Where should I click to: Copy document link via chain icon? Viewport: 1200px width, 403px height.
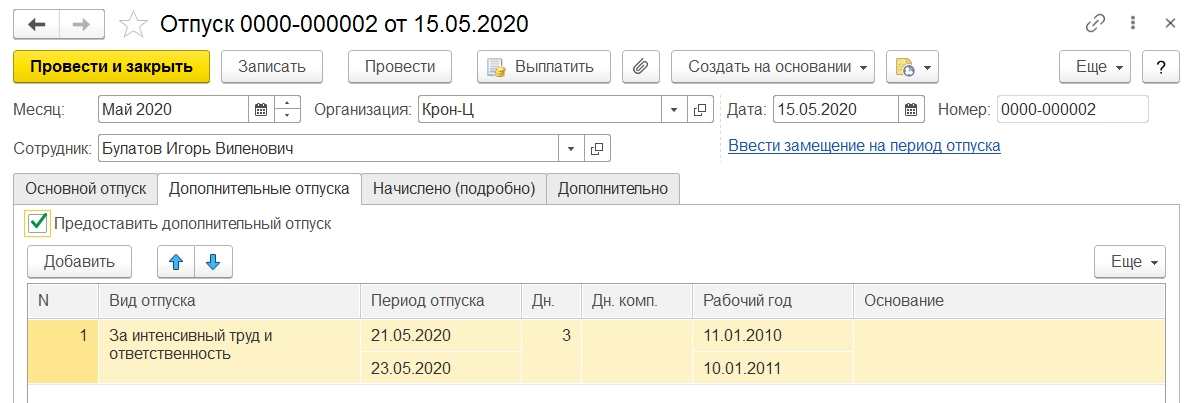point(1096,23)
